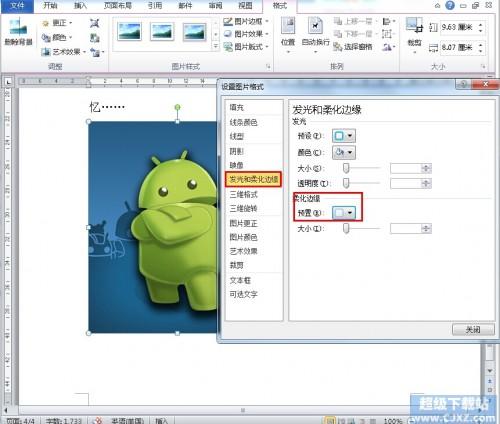Minimize the ribbon with caret icon
The width and height of the screenshot is (500, 424).
[x=438, y=6]
